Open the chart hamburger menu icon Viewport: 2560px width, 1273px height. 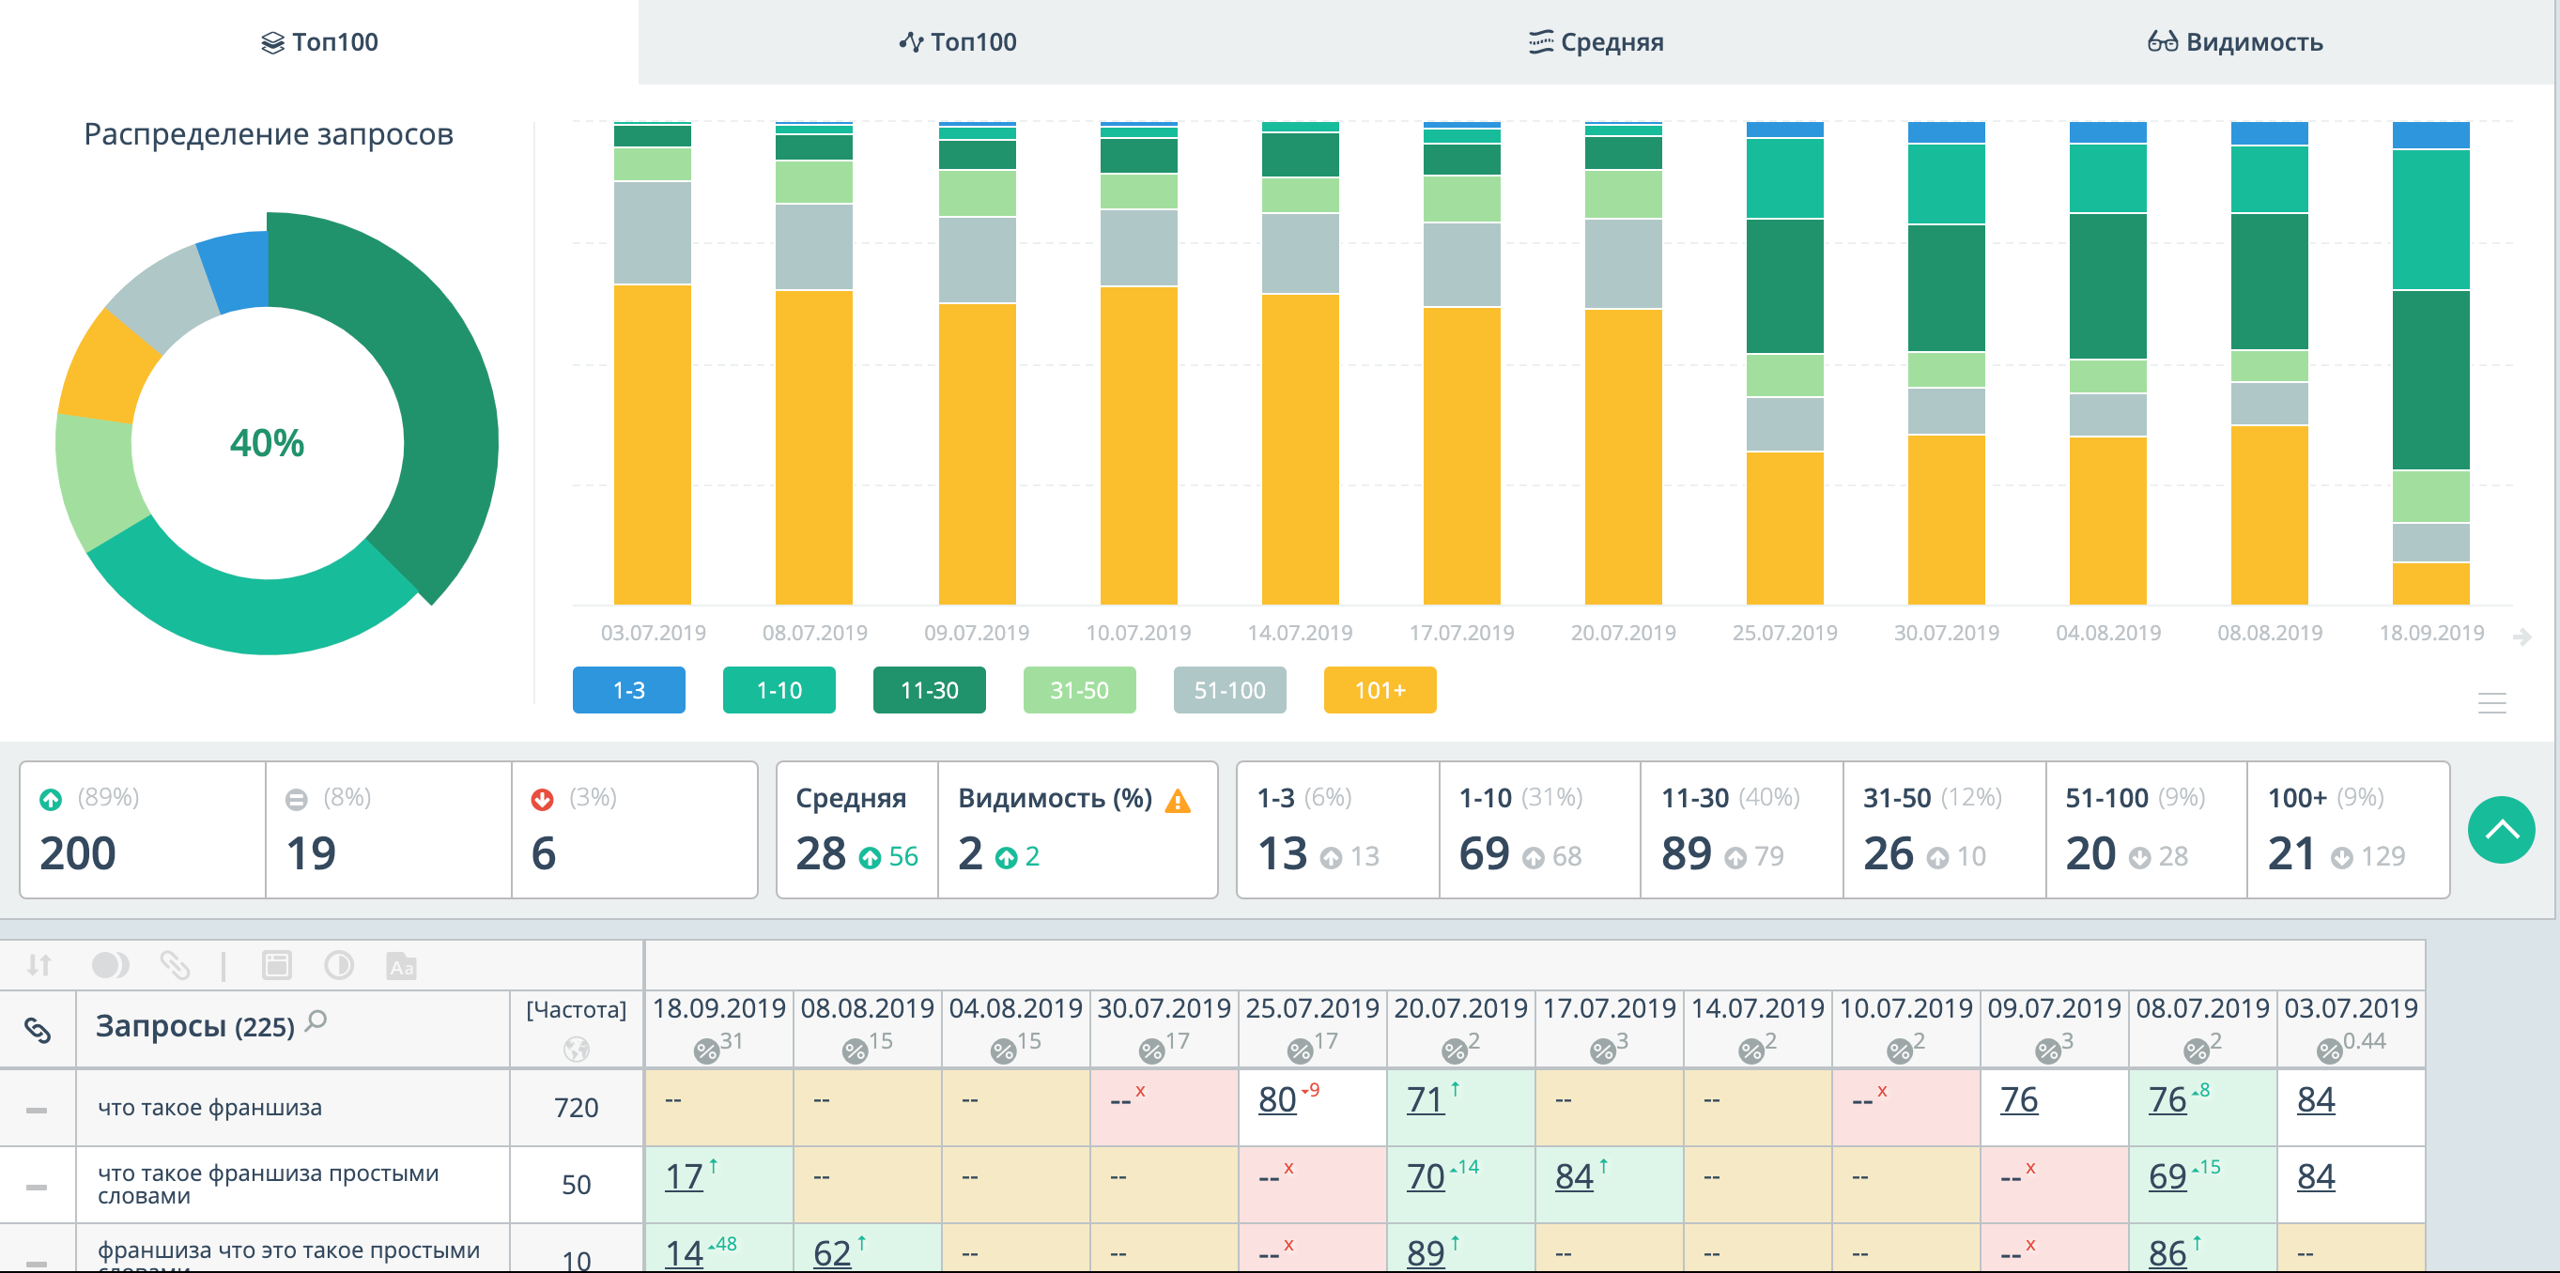click(2491, 703)
